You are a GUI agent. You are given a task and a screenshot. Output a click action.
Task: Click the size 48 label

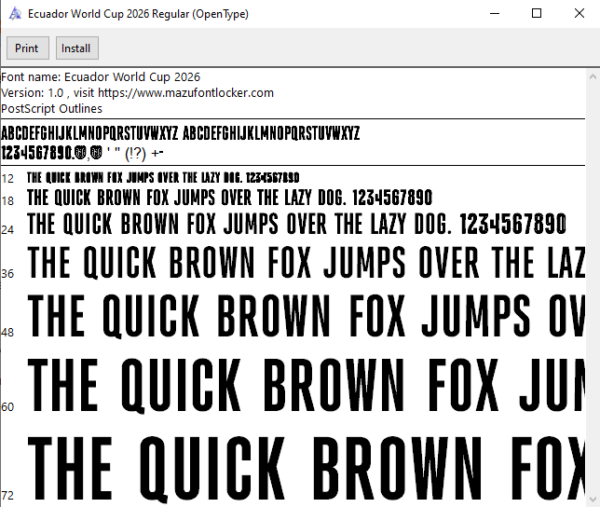pos(7,332)
